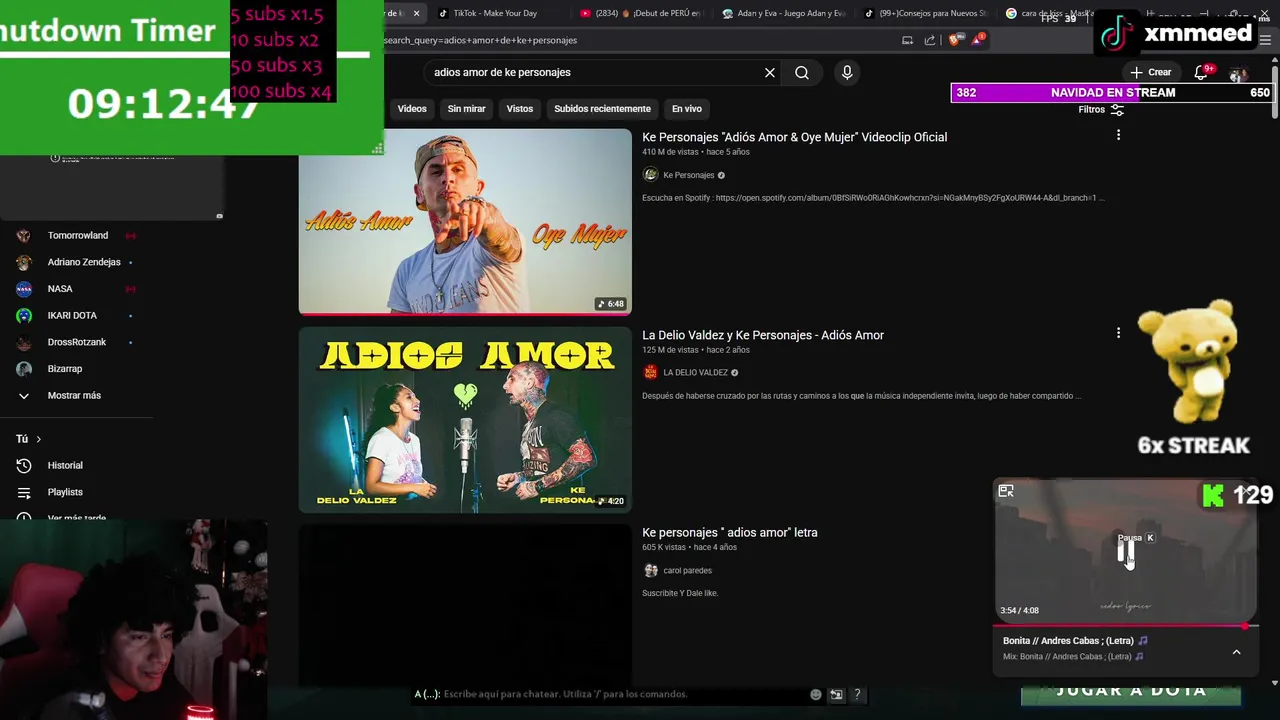This screenshot has height=720, width=1280.
Task: Visit the carol paredes channel link
Action: [x=688, y=571]
